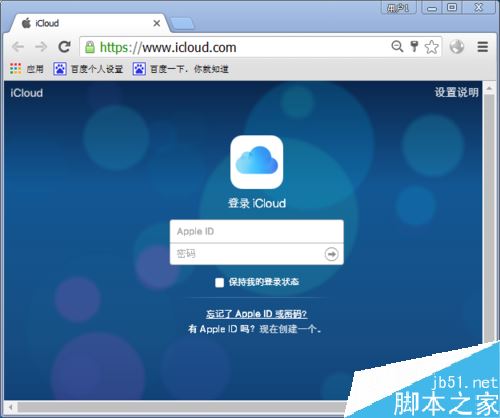Open saved passwords key icon
The image size is (500, 418).
(x=414, y=46)
